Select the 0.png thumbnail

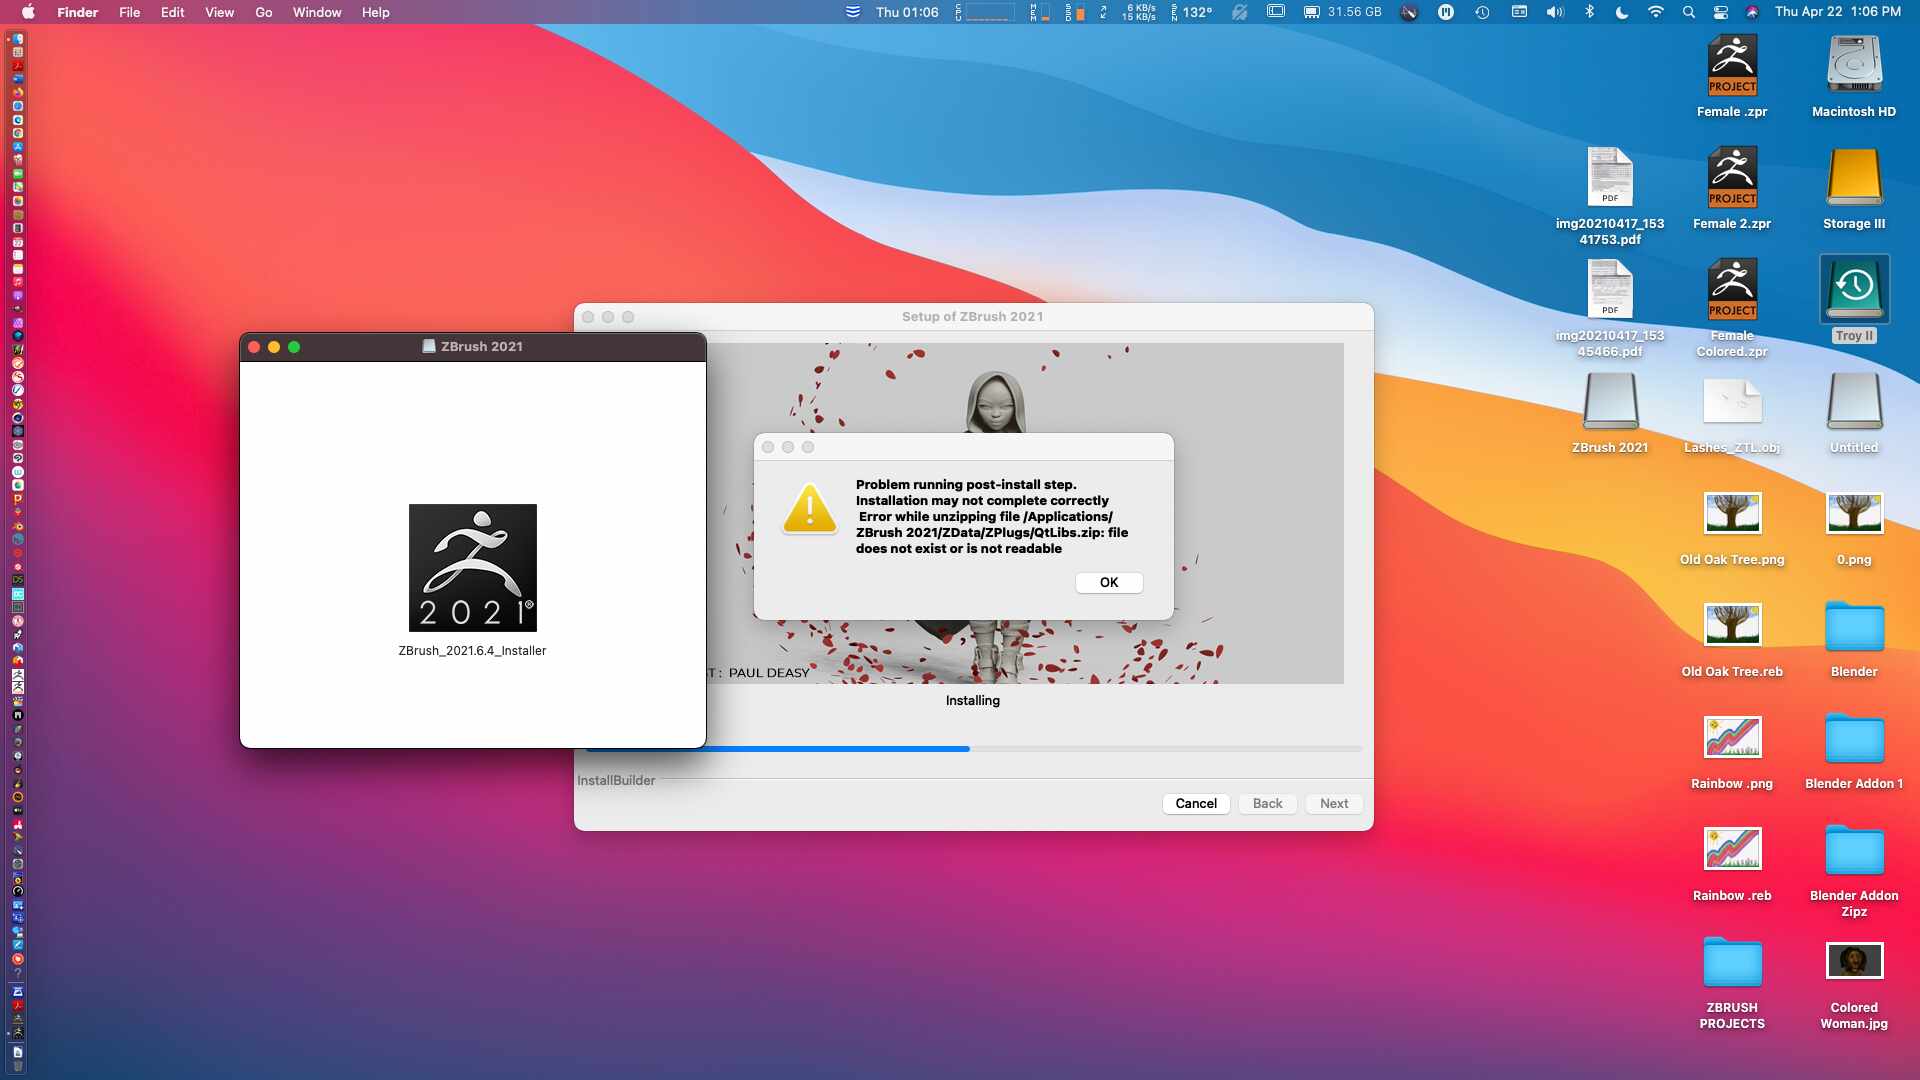pyautogui.click(x=1854, y=514)
